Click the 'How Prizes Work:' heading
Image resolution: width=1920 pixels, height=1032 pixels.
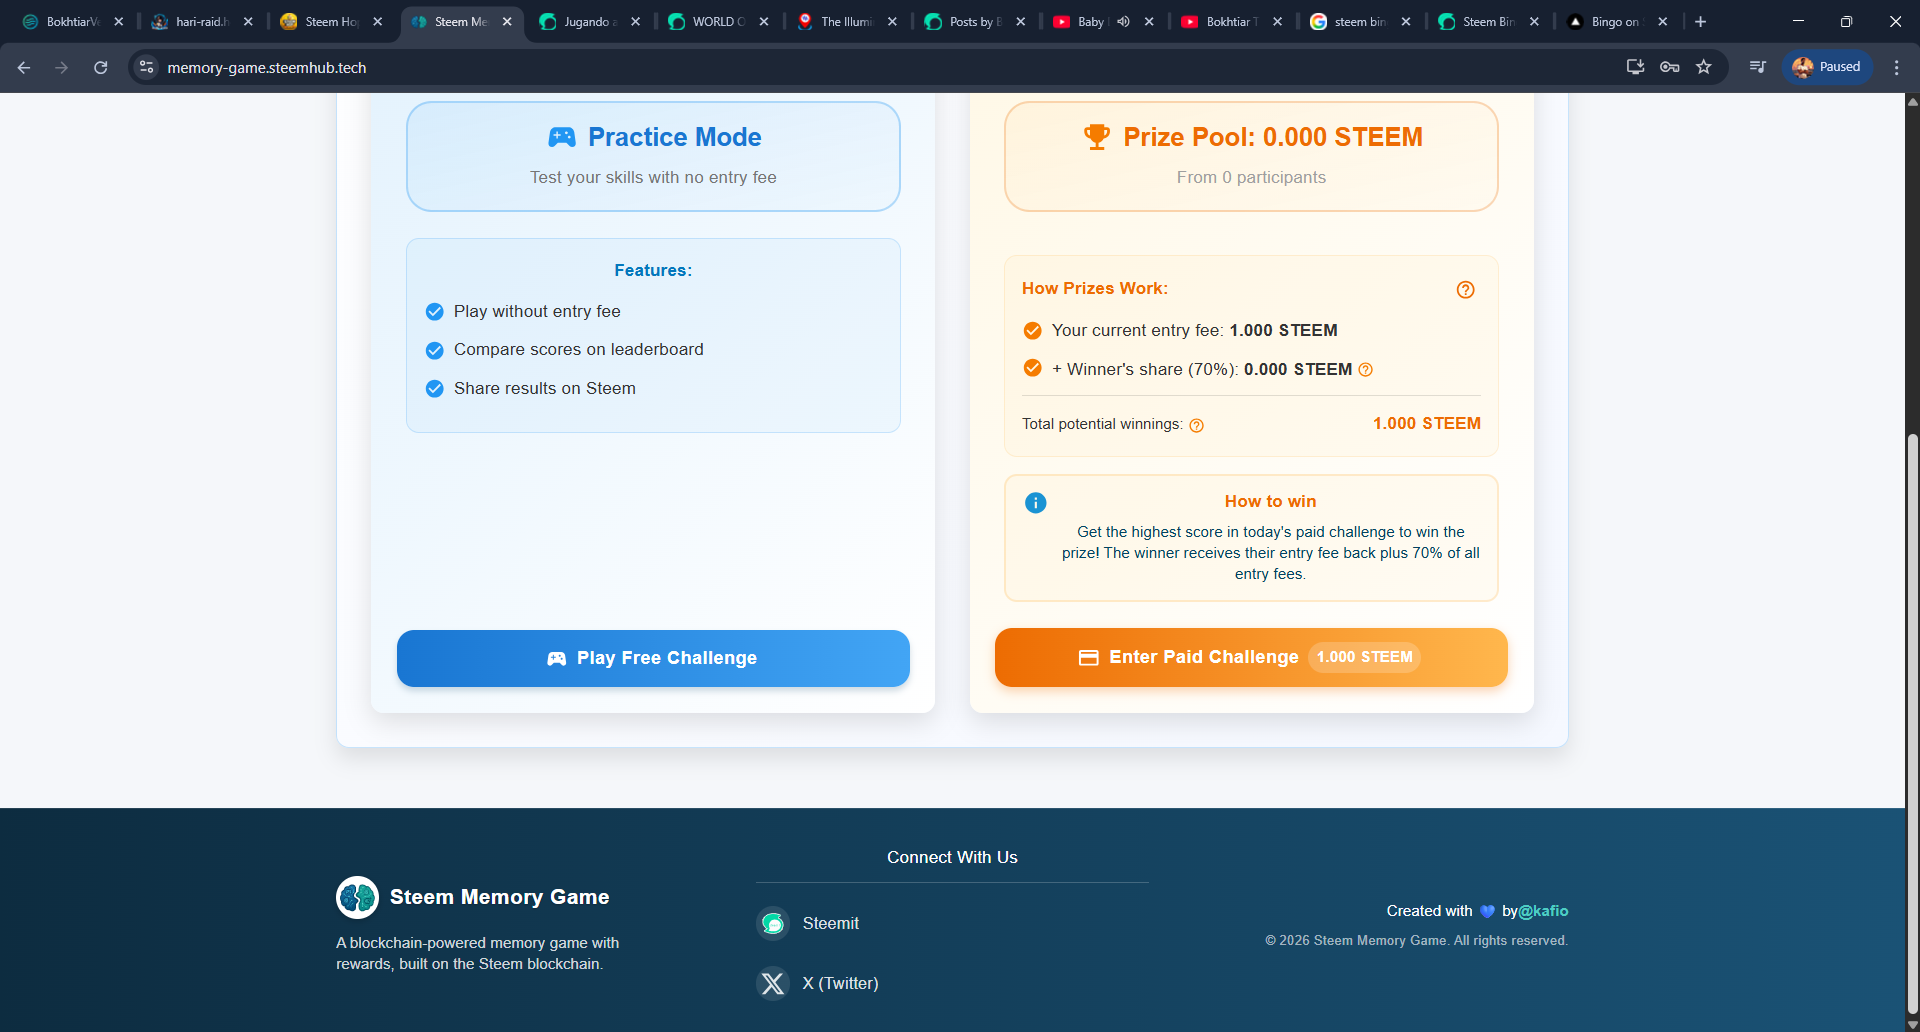(x=1095, y=289)
